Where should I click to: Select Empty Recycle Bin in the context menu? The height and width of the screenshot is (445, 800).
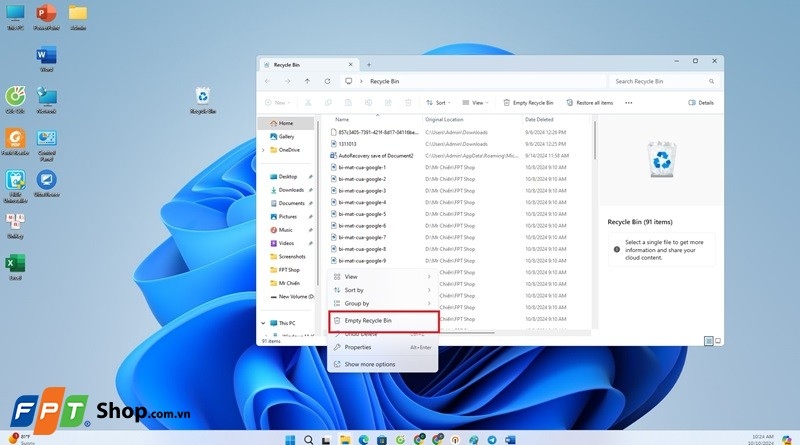[383, 321]
